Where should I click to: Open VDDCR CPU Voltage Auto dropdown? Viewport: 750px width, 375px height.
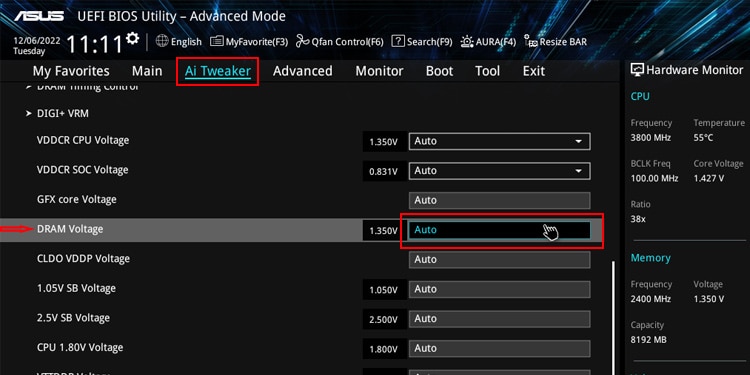[x=499, y=142]
